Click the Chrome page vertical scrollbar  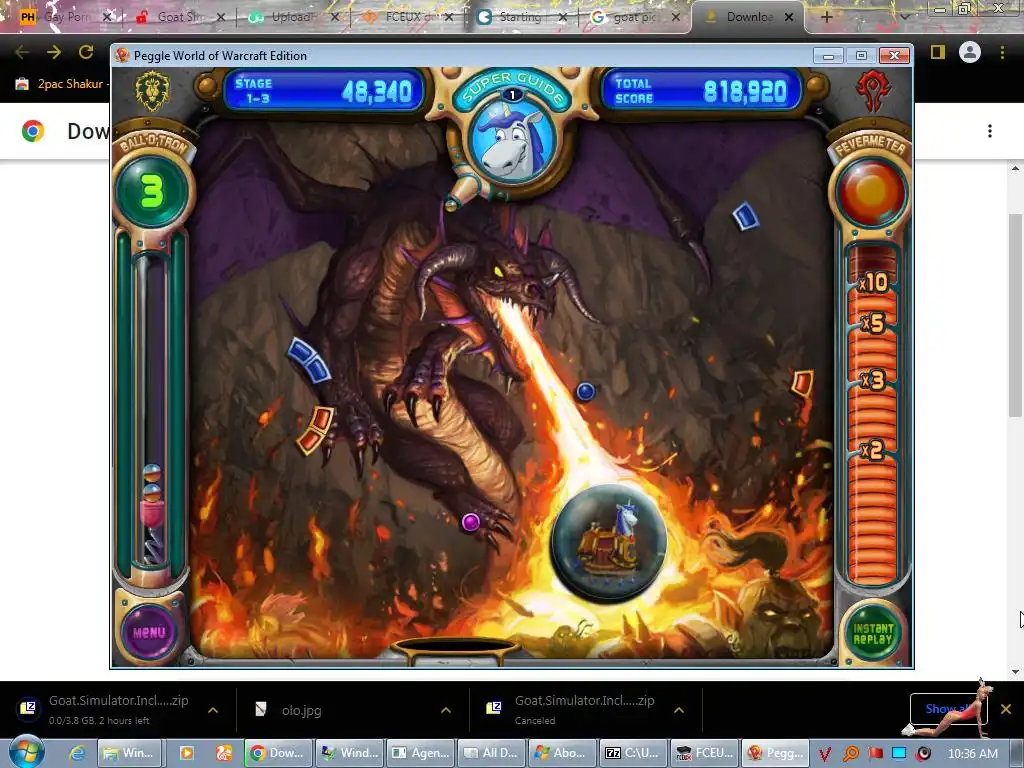(1015, 315)
